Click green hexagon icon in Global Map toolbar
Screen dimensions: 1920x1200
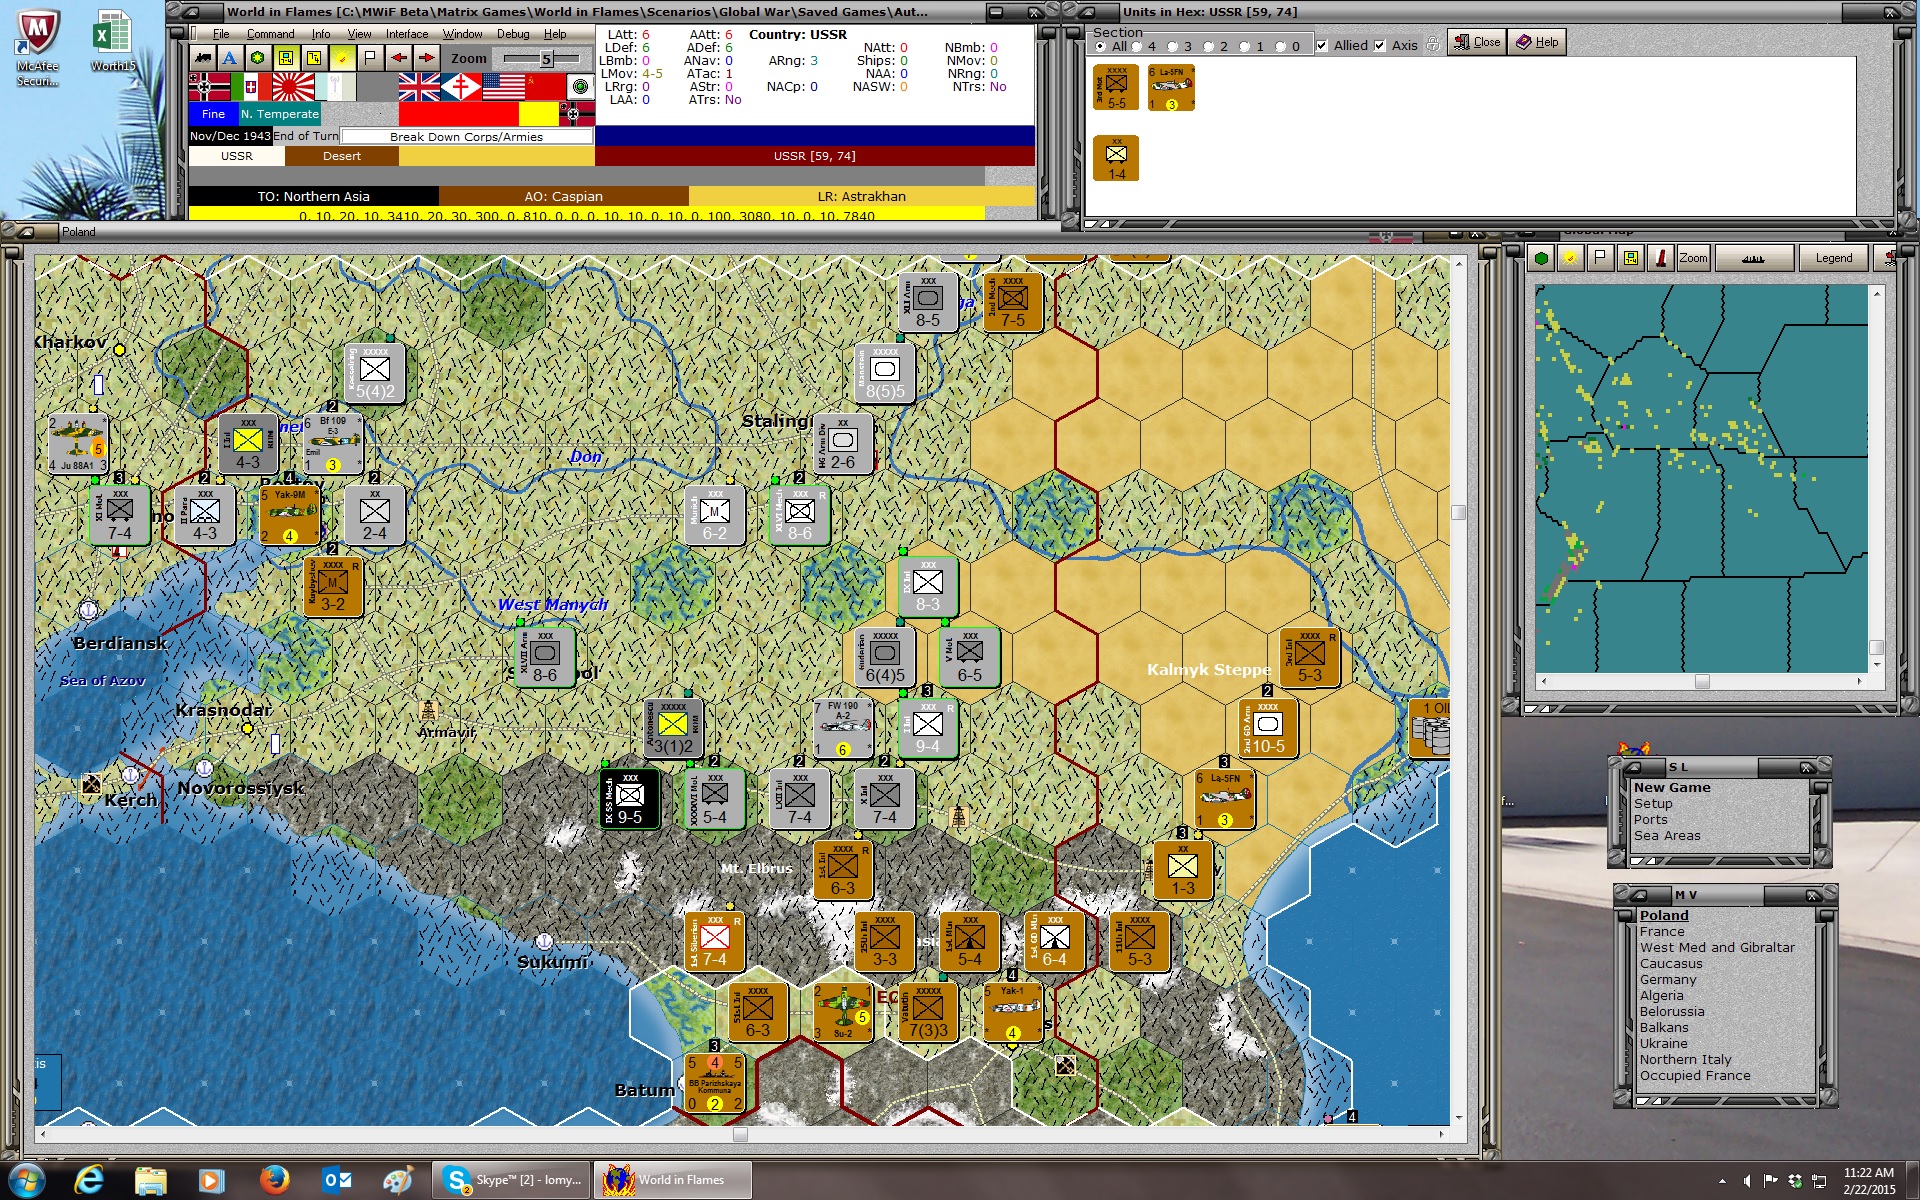tap(1541, 258)
